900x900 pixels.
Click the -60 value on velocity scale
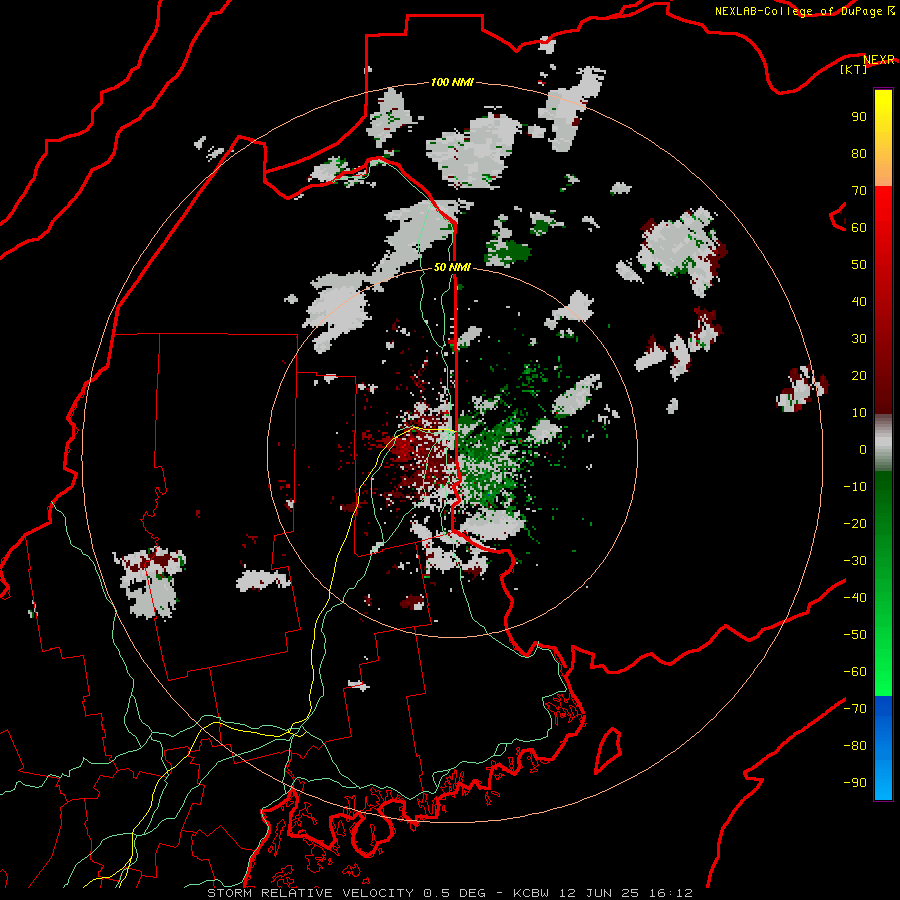[x=855, y=672]
